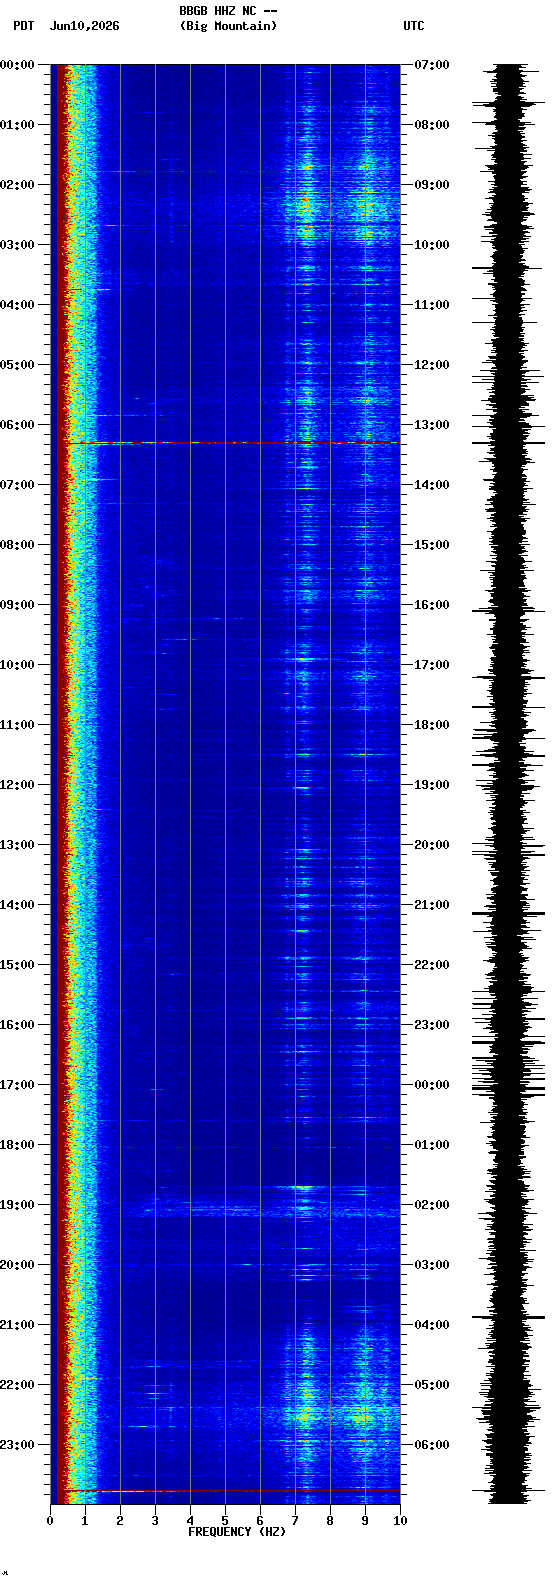This screenshot has height=1584, width=552.
Task: Click the 5 Hz frequency axis tick label
Action: pyautogui.click(x=225, y=1521)
